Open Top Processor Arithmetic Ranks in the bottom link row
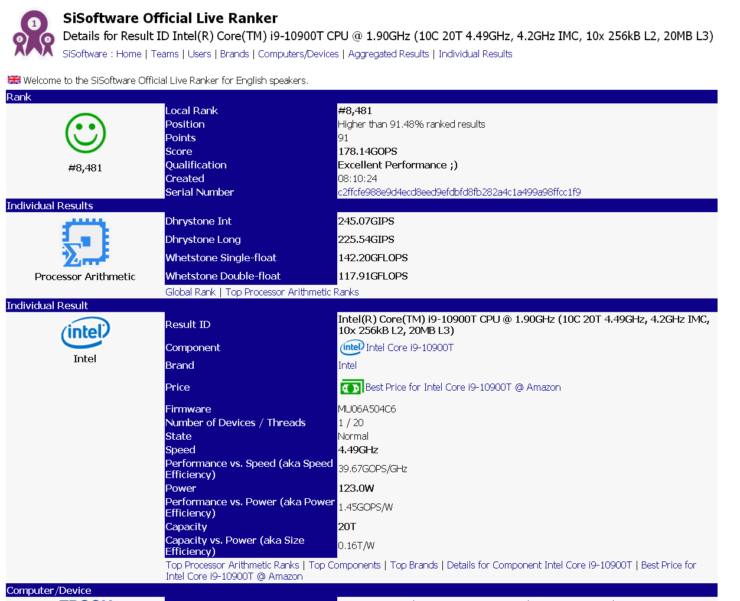740x601 pixels. click(232, 565)
